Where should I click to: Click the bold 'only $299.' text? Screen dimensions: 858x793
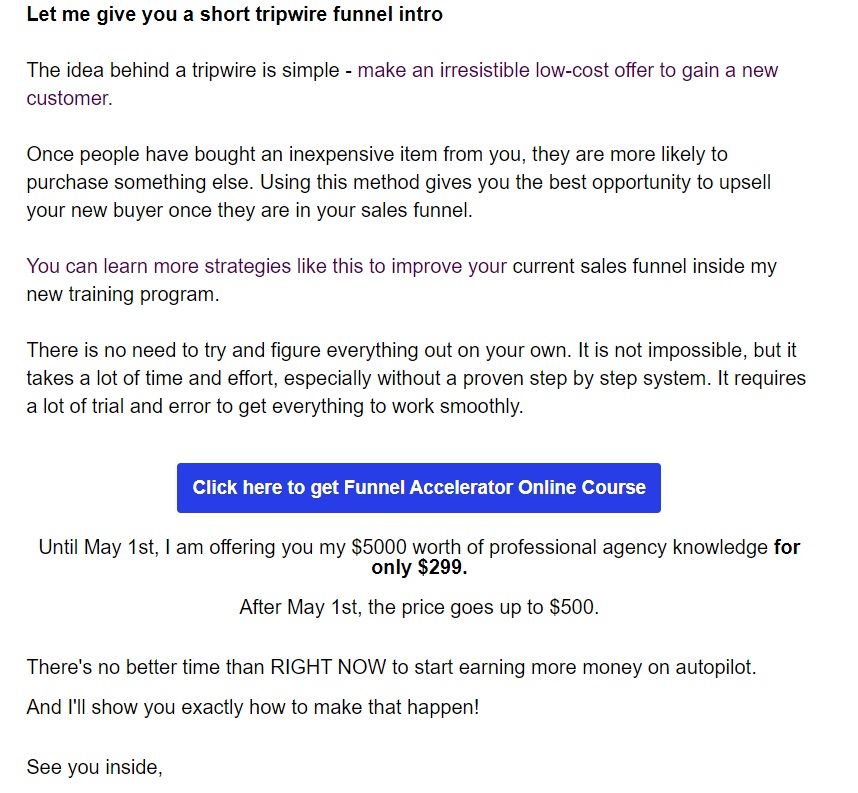tap(419, 568)
